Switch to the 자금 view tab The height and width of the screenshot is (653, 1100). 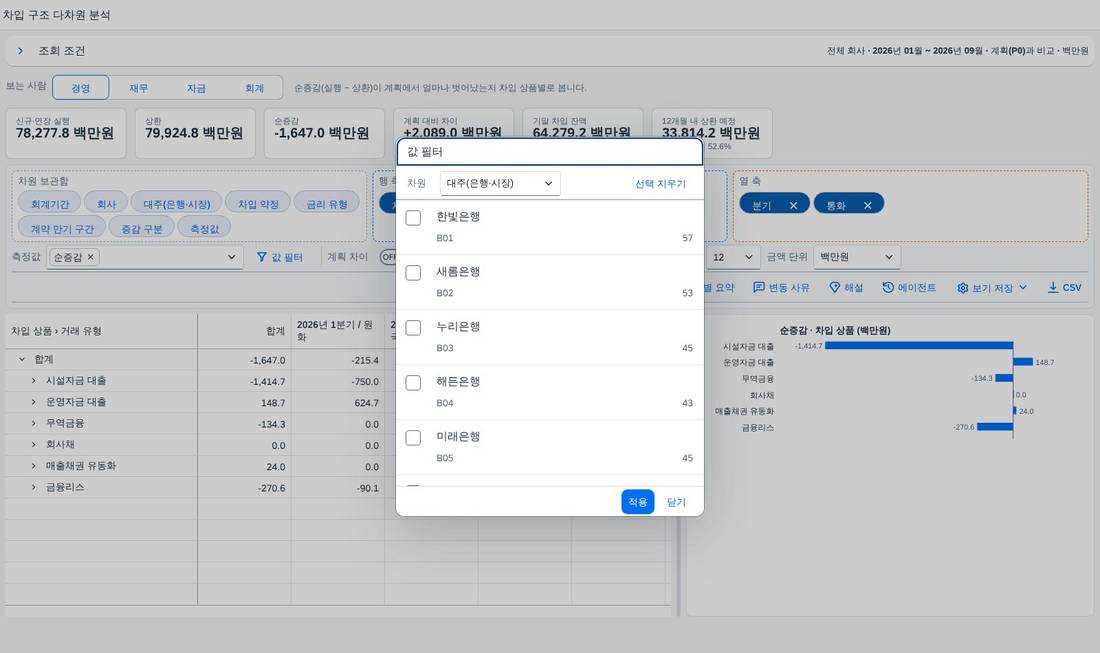(196, 88)
